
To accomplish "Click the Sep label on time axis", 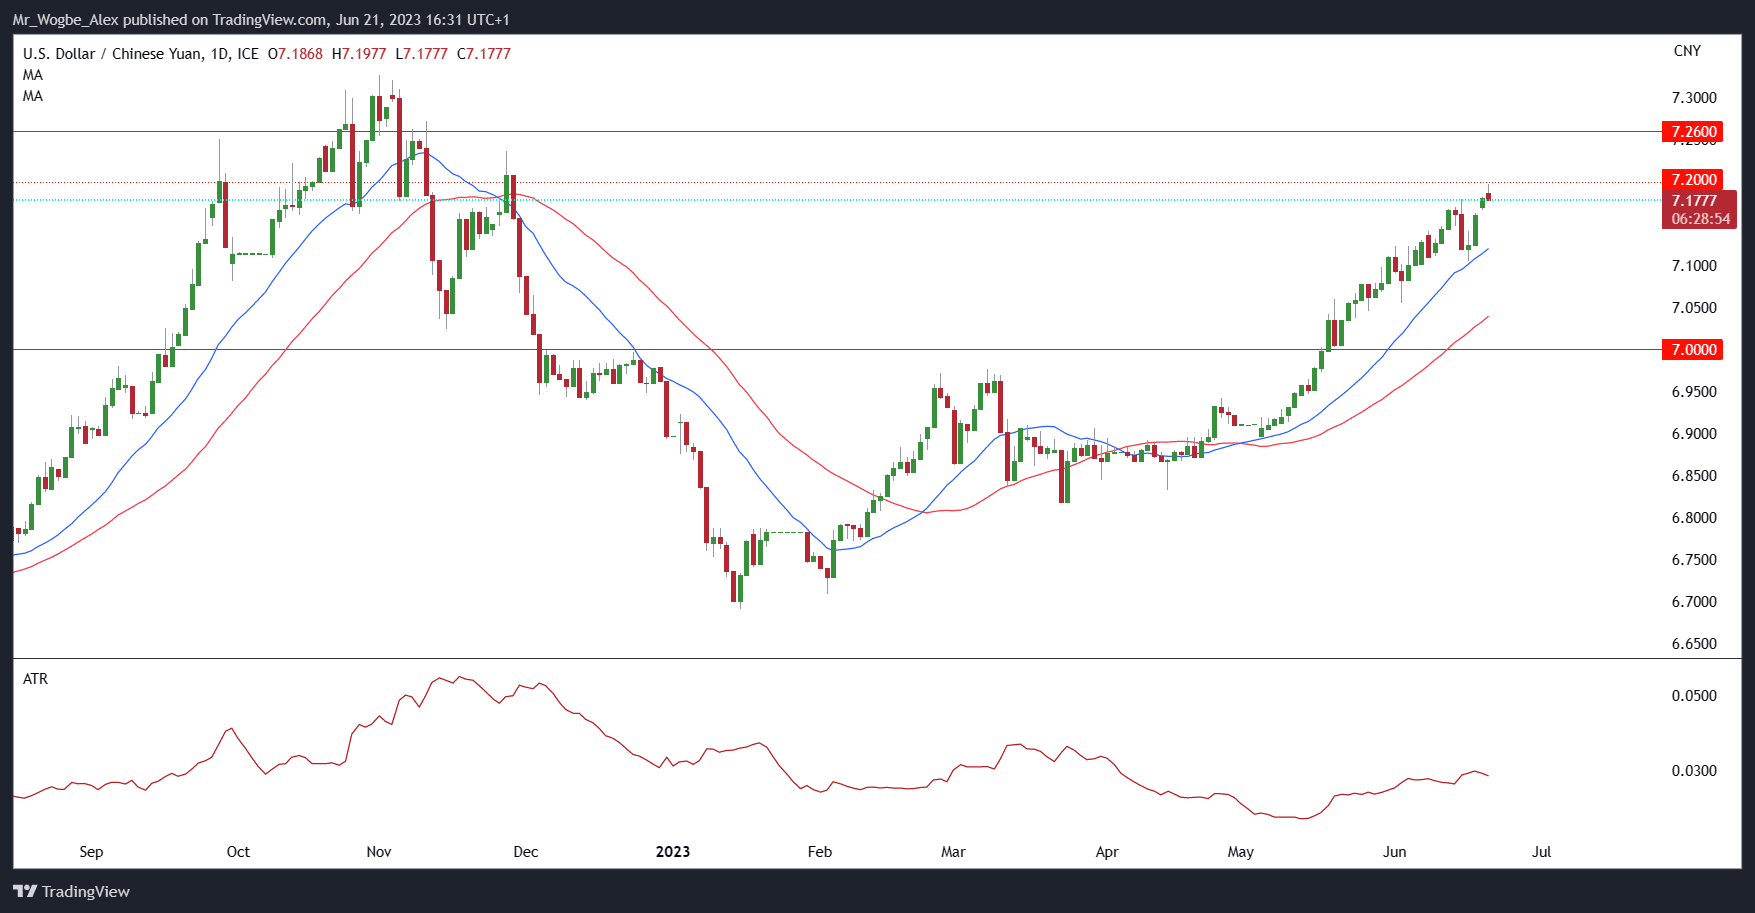I will point(91,852).
